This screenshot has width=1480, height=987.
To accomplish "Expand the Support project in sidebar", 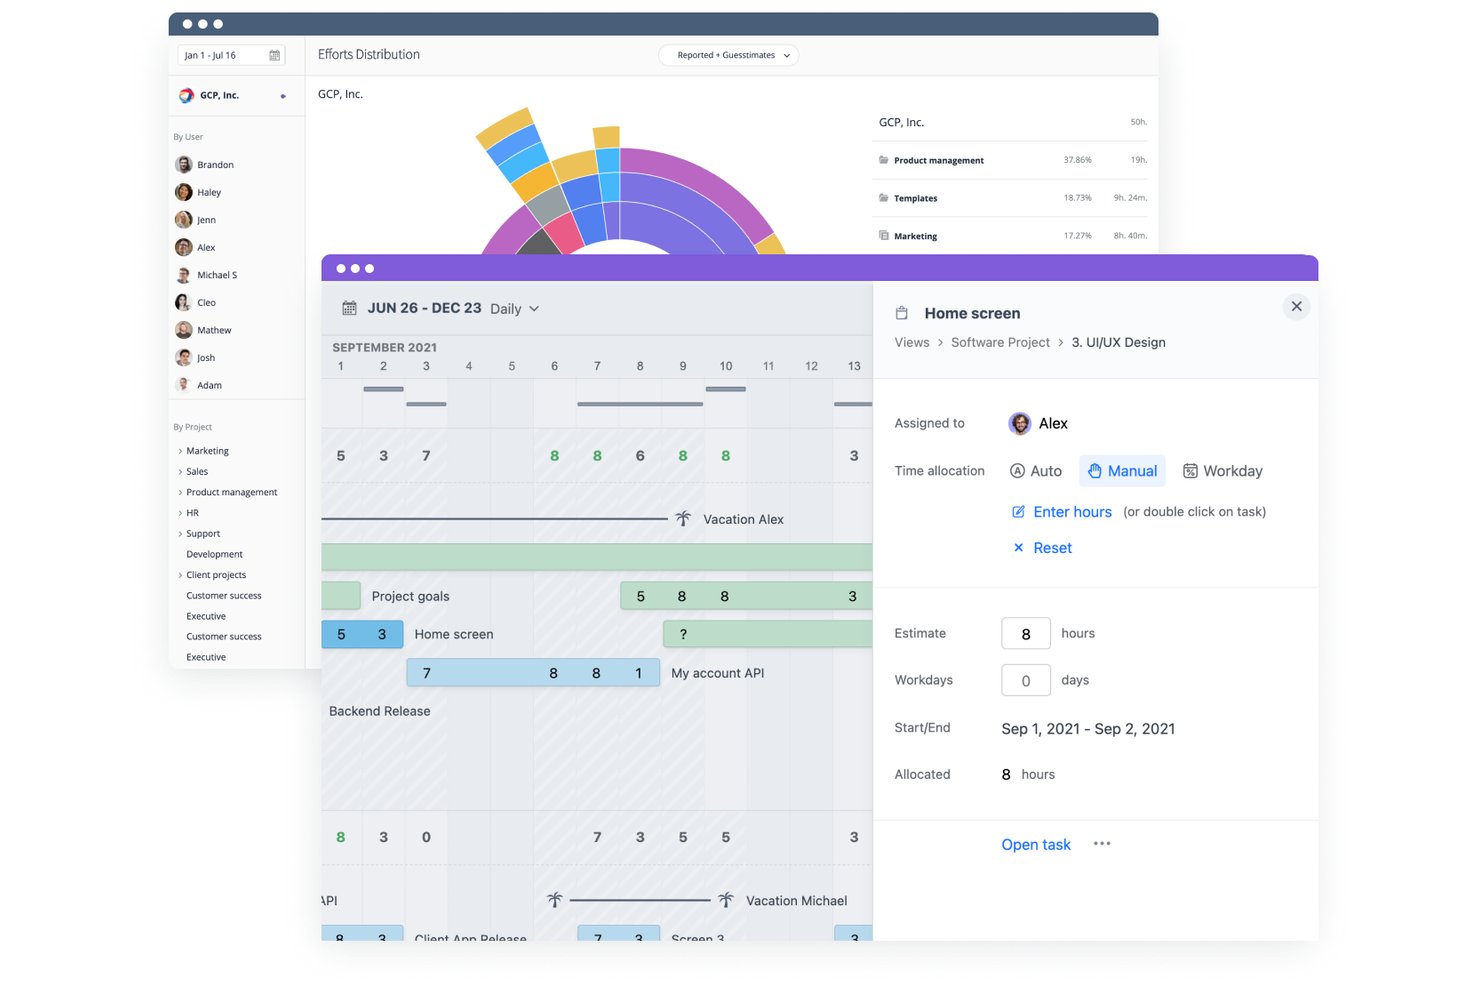I will pyautogui.click(x=180, y=534).
